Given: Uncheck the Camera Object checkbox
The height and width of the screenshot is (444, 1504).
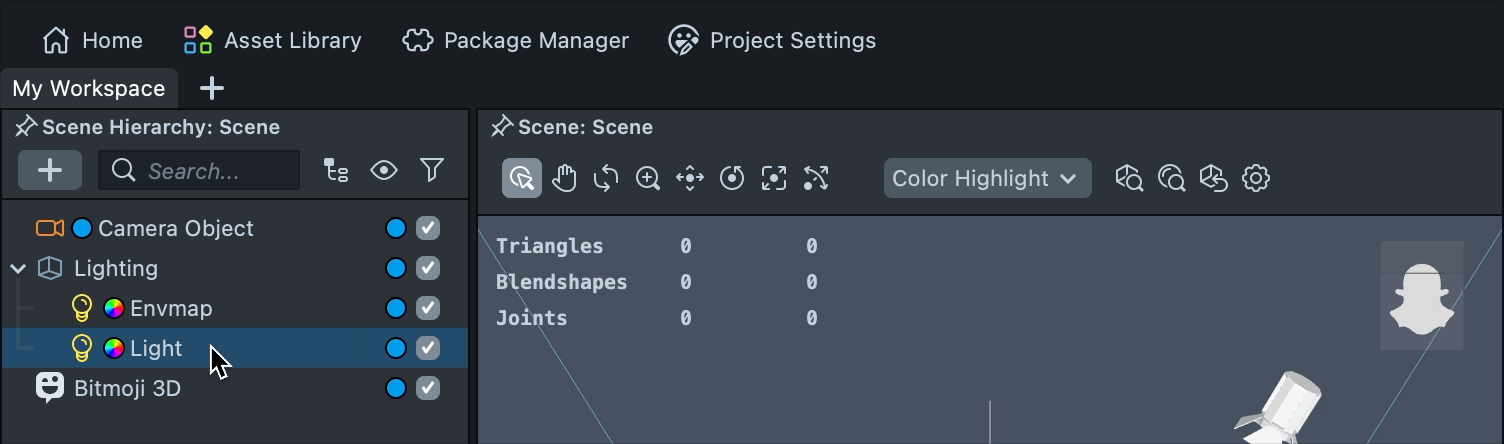Looking at the screenshot, I should tap(428, 229).
